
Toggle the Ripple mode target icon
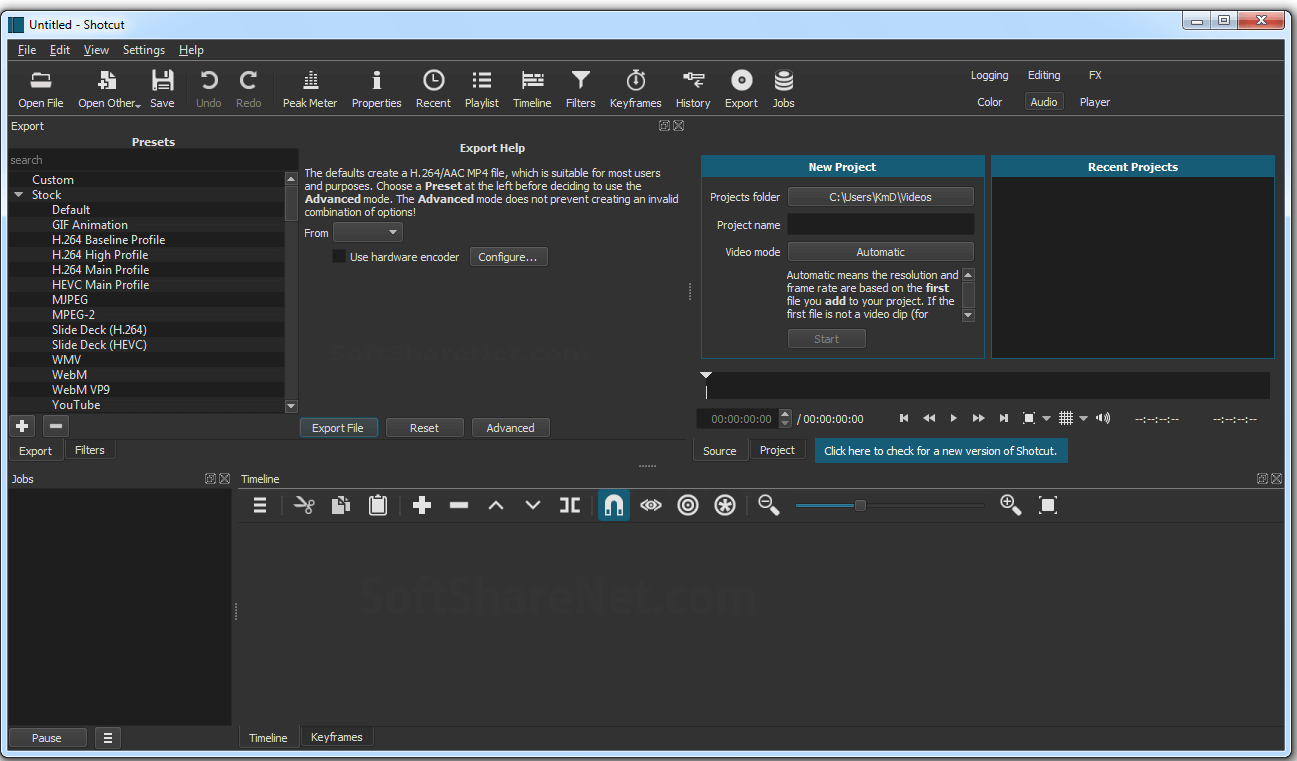[688, 506]
